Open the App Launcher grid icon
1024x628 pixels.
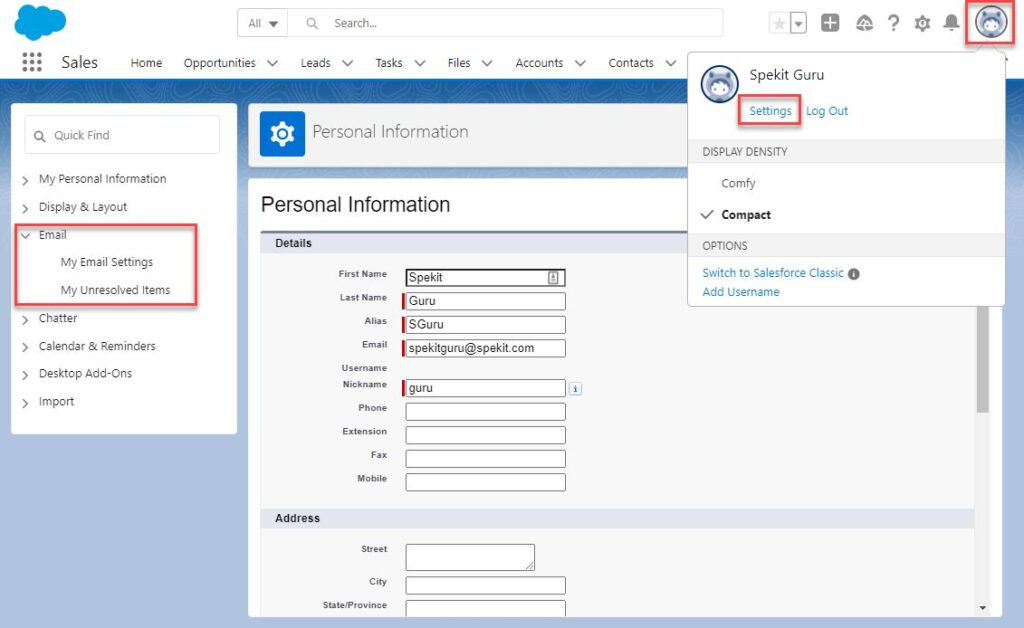pos(32,62)
